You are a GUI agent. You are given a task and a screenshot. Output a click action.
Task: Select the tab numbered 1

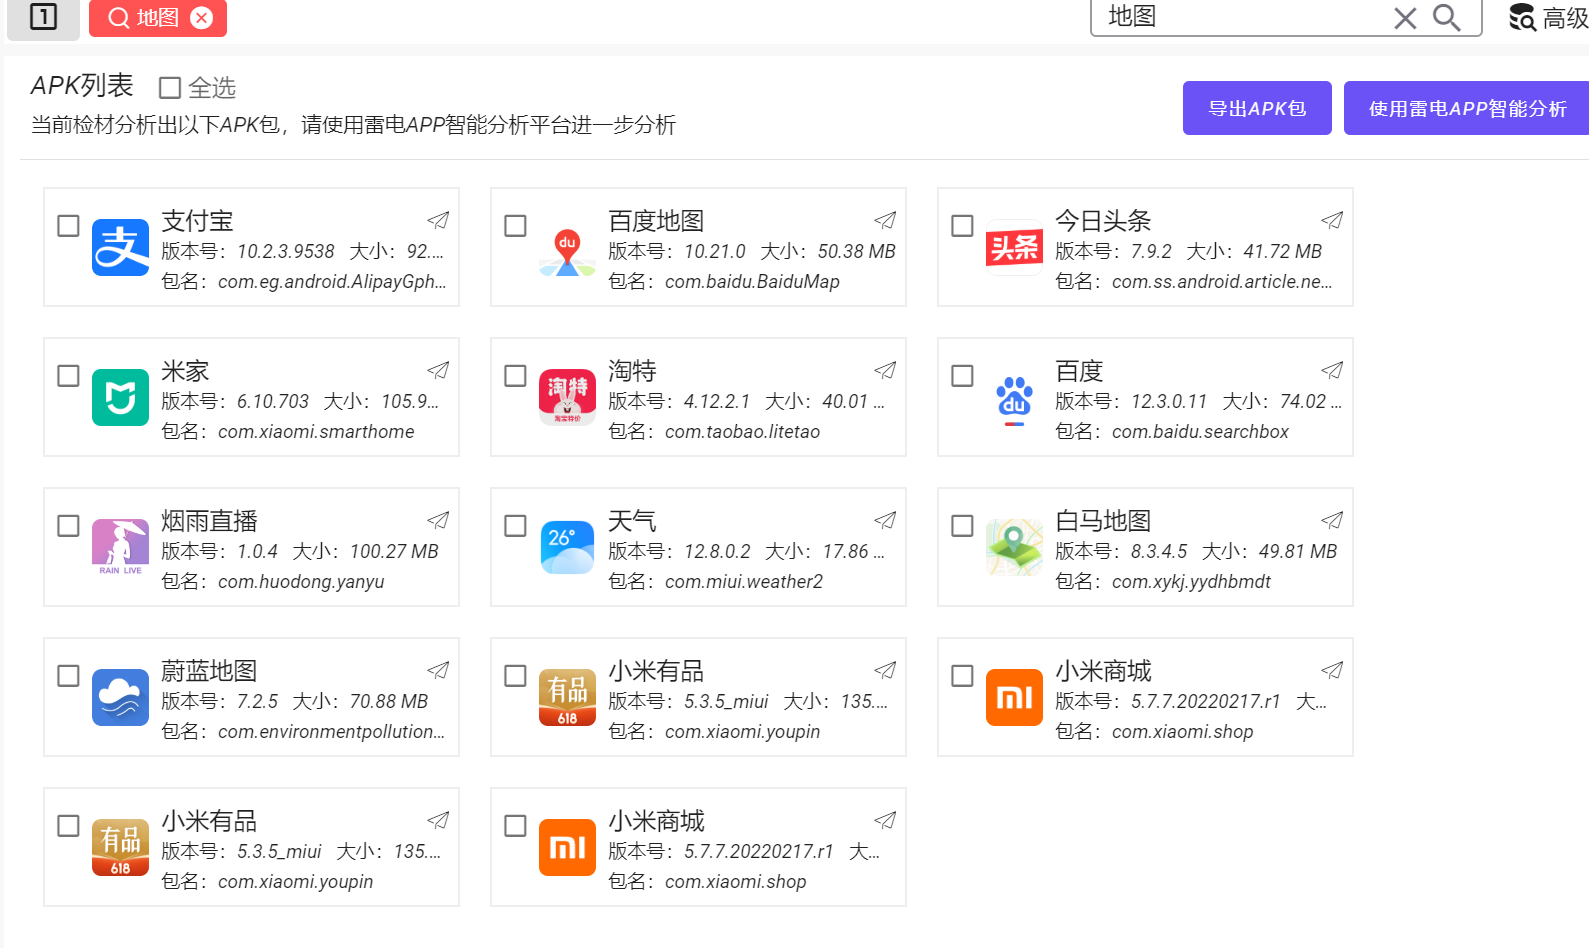tap(43, 17)
